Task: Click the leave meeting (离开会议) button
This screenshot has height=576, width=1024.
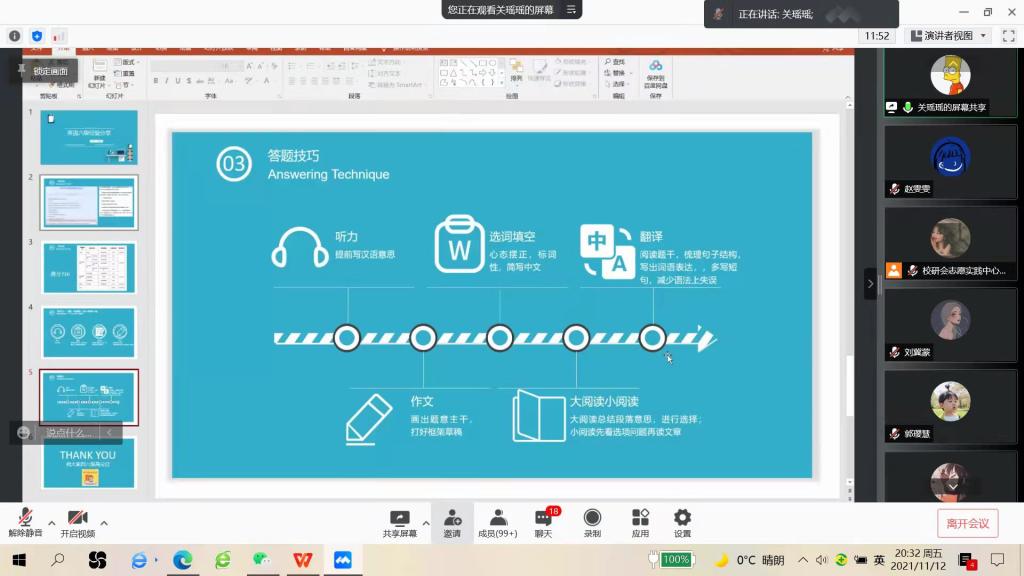Action: pyautogui.click(x=967, y=523)
